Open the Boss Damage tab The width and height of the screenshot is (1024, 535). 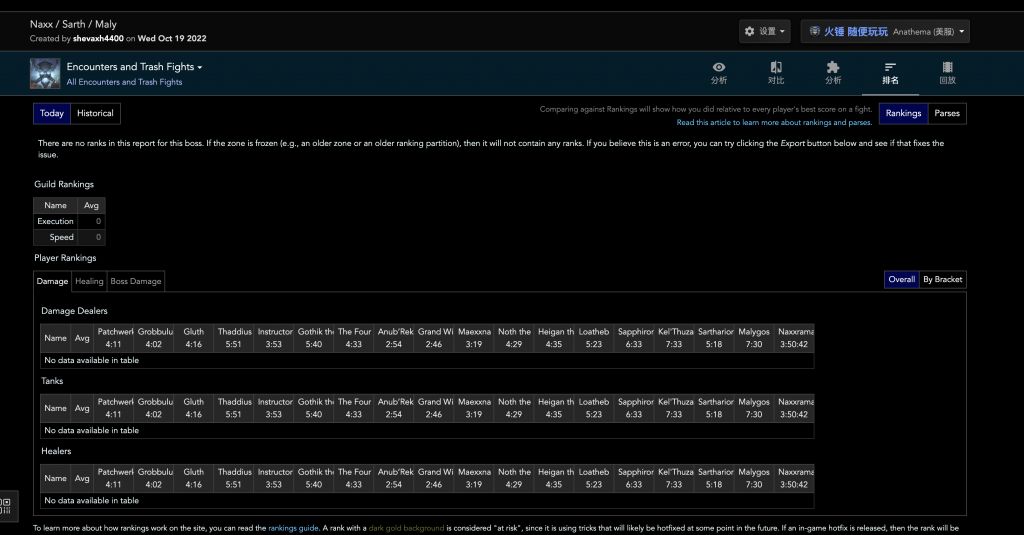click(135, 282)
